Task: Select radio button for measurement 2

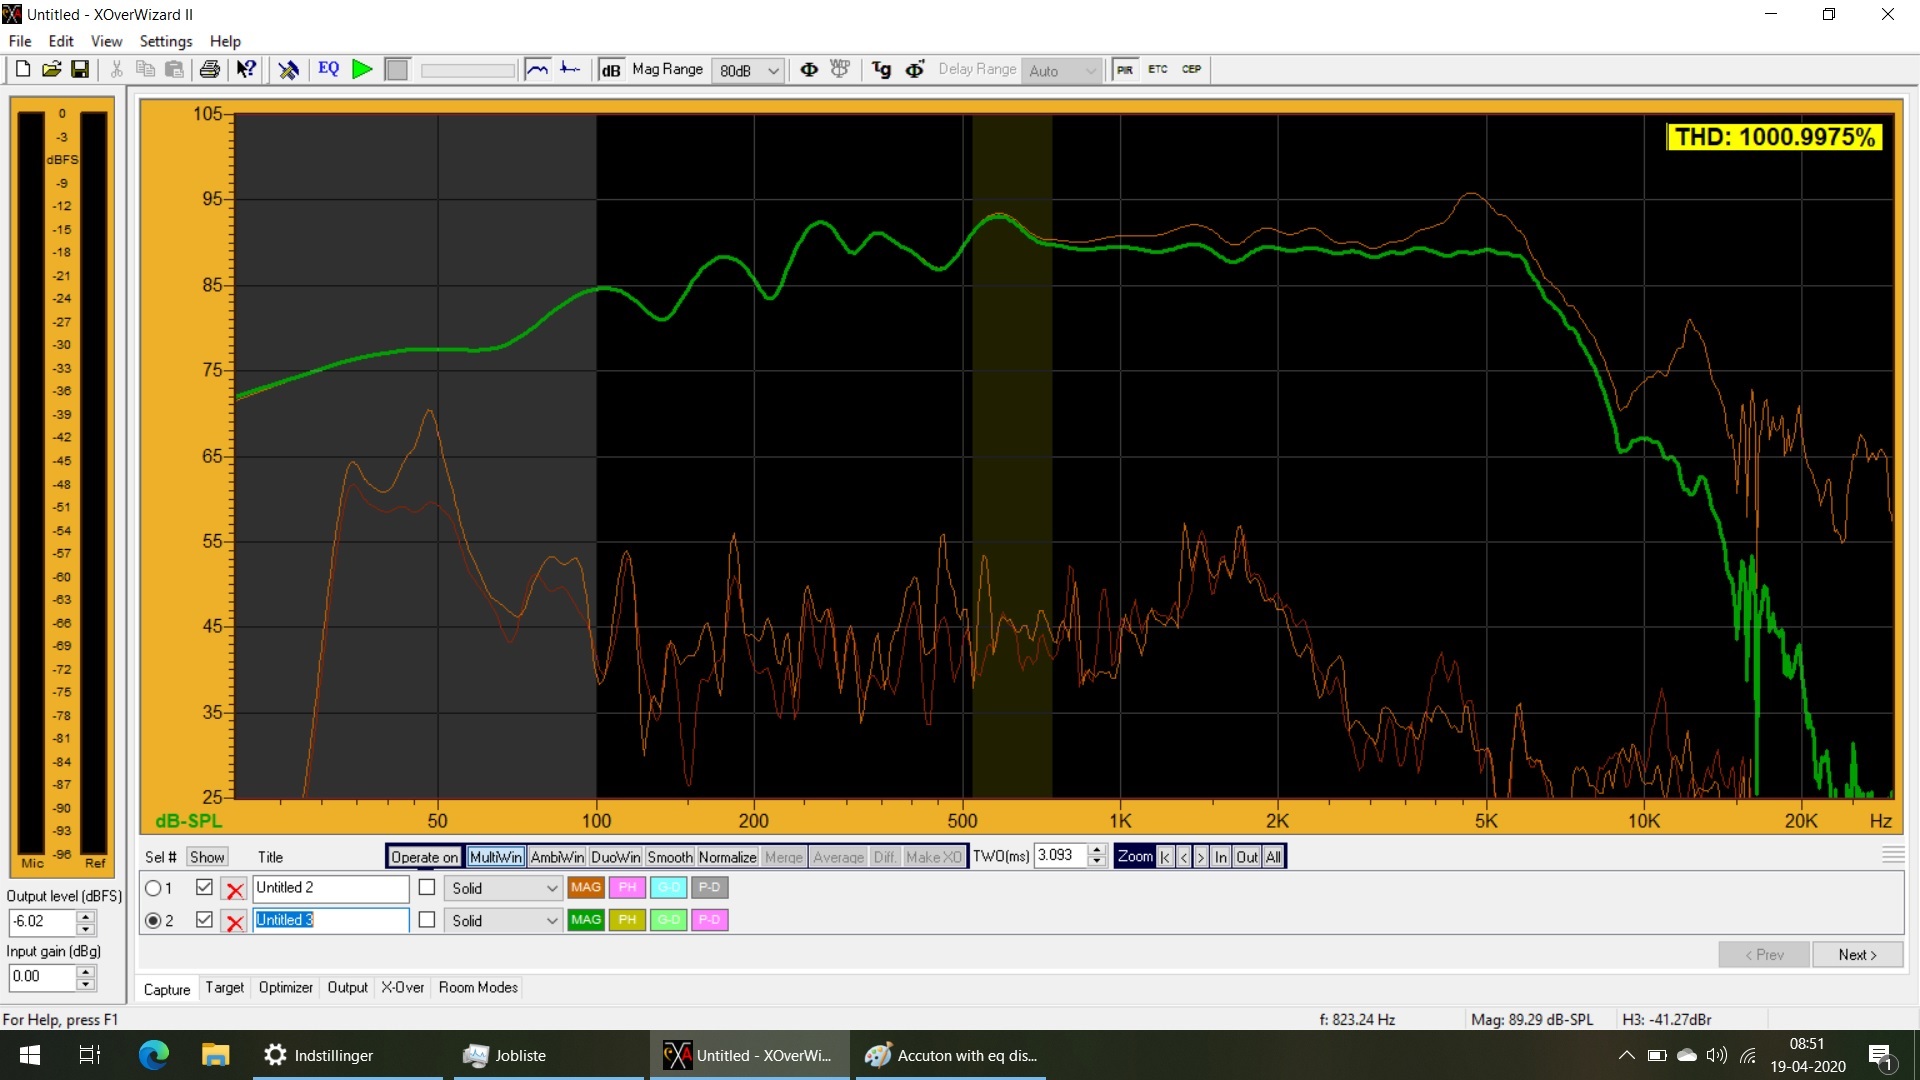Action: (153, 920)
